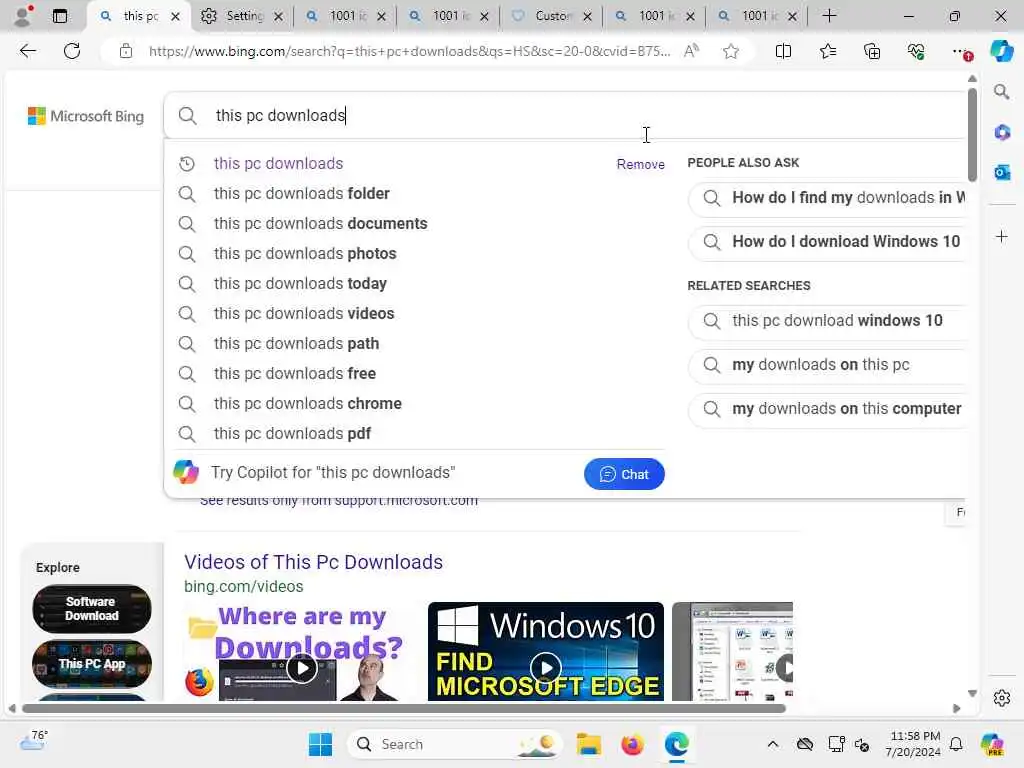This screenshot has height=768, width=1024.
Task: Open Explore 'Software Download' chip
Action: pos(91,609)
